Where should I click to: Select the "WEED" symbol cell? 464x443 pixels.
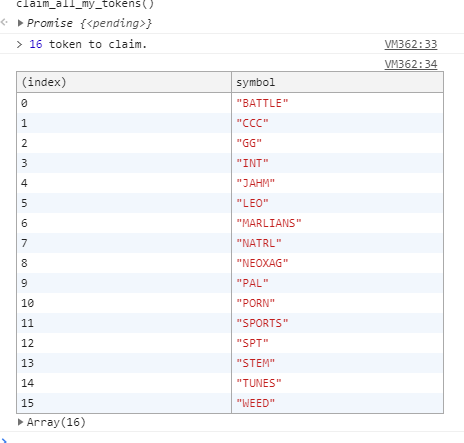[337, 403]
